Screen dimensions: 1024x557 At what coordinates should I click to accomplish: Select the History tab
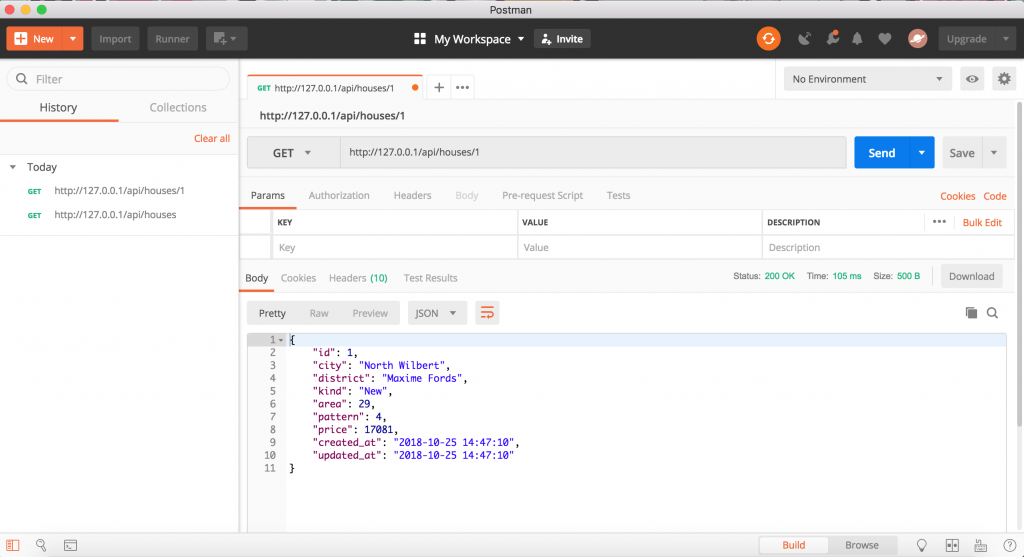pyautogui.click(x=58, y=107)
